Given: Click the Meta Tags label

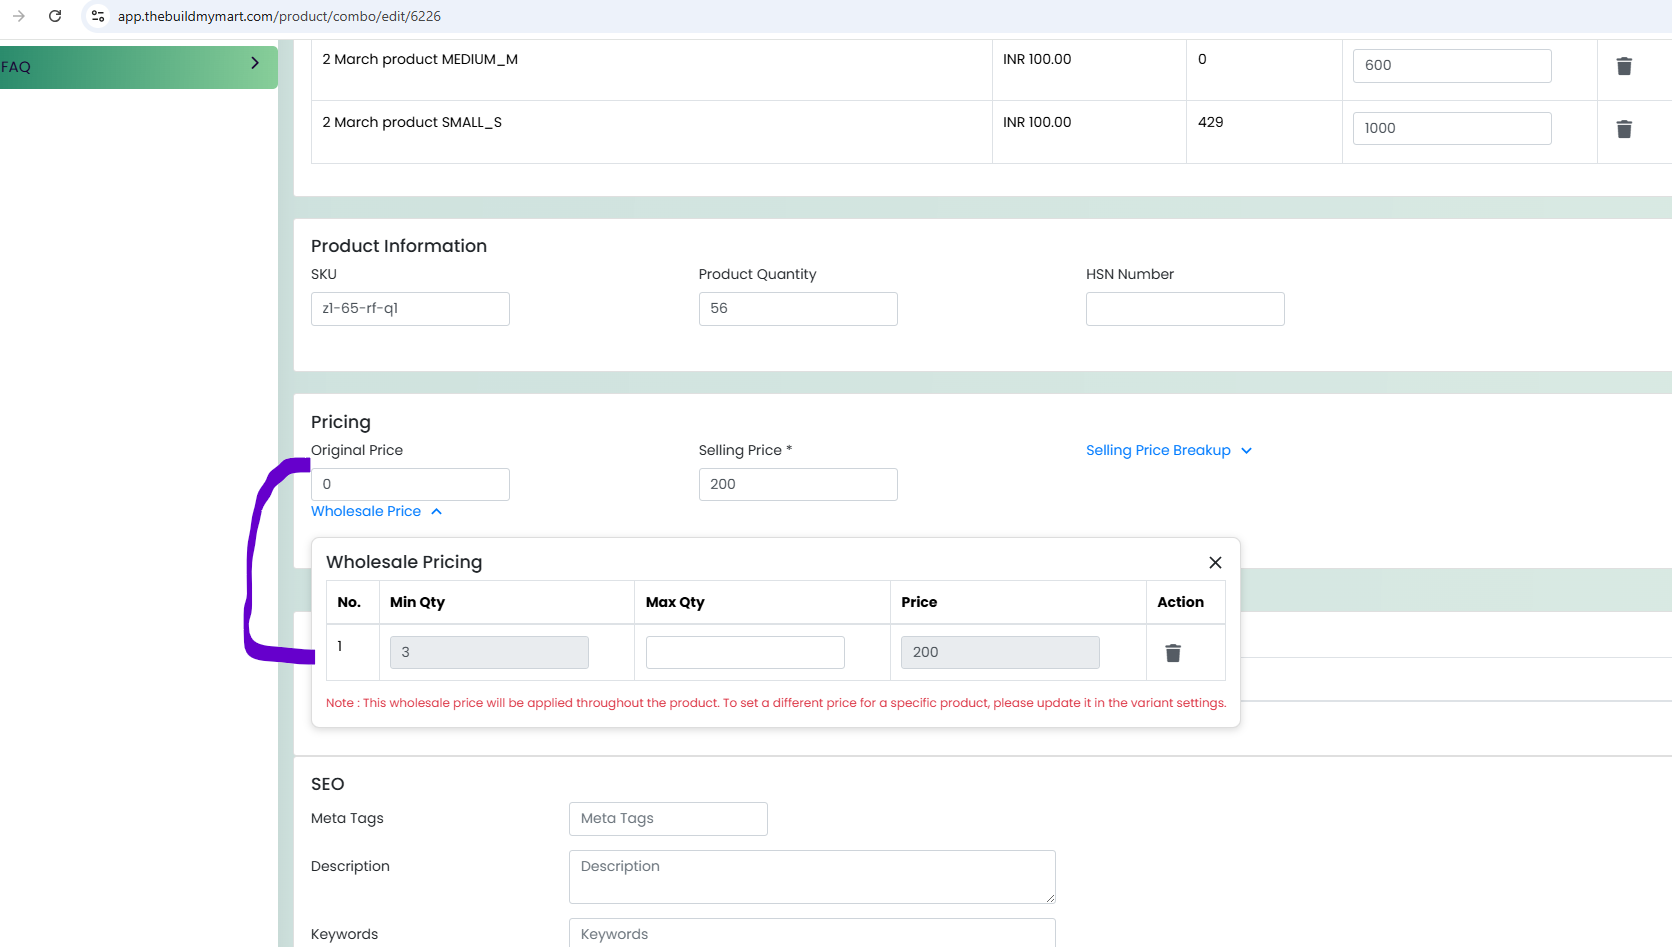Looking at the screenshot, I should (x=347, y=818).
